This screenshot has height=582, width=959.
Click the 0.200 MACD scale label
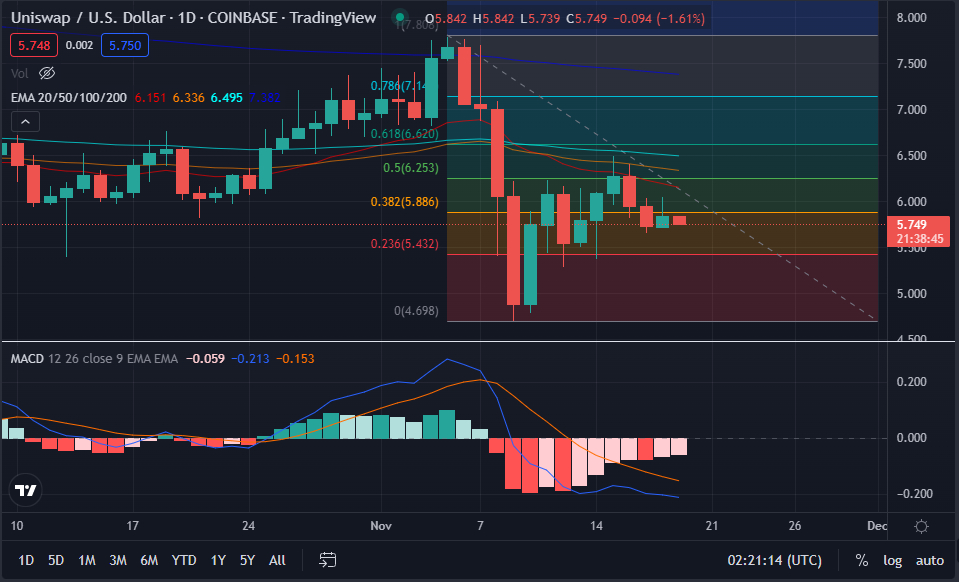point(911,382)
